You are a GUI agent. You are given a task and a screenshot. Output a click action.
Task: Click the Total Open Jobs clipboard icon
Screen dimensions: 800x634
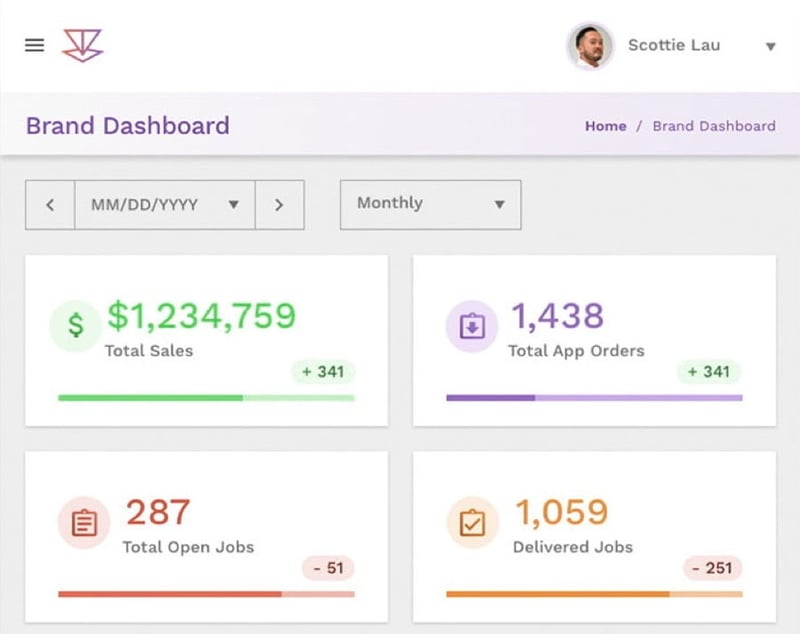pyautogui.click(x=84, y=523)
